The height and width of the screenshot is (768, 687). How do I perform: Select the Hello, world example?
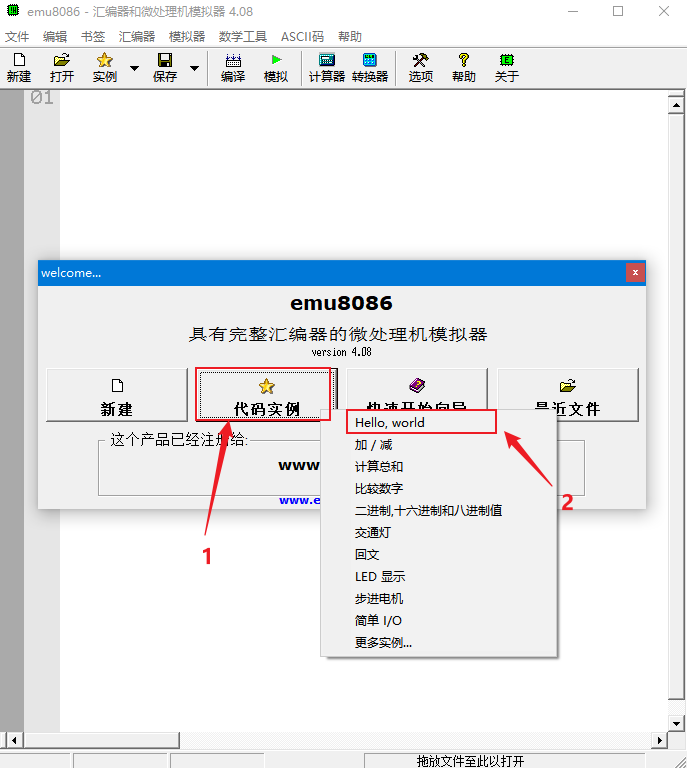point(438,422)
